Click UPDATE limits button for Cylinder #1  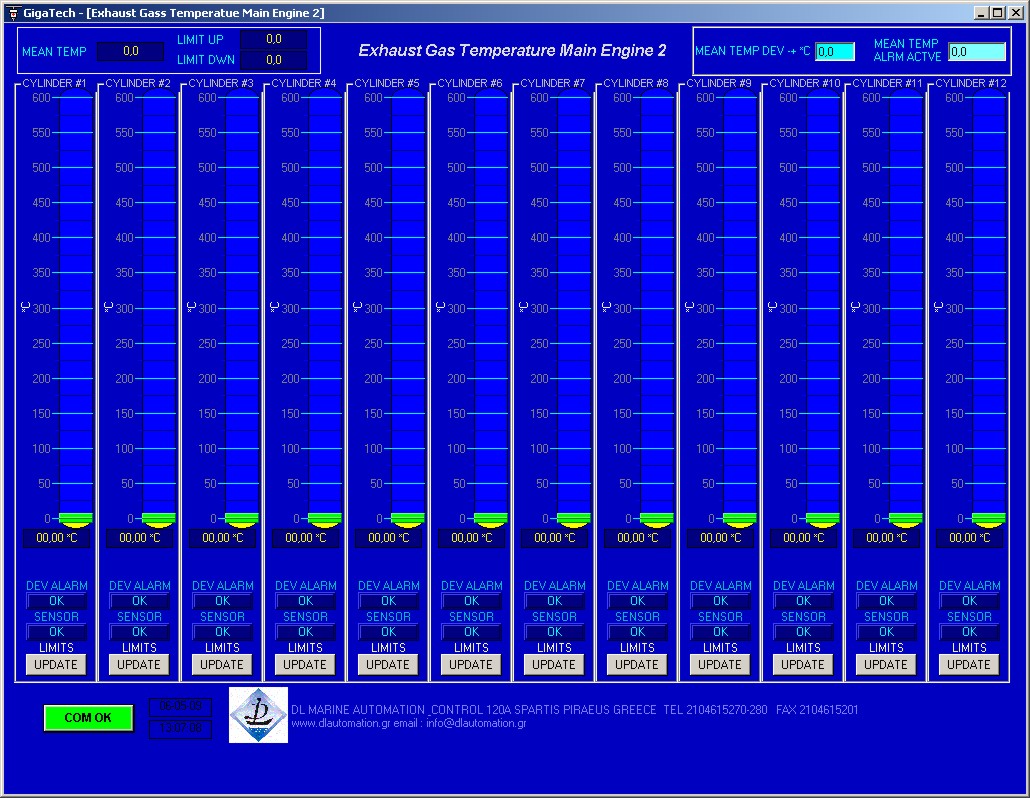(x=56, y=664)
